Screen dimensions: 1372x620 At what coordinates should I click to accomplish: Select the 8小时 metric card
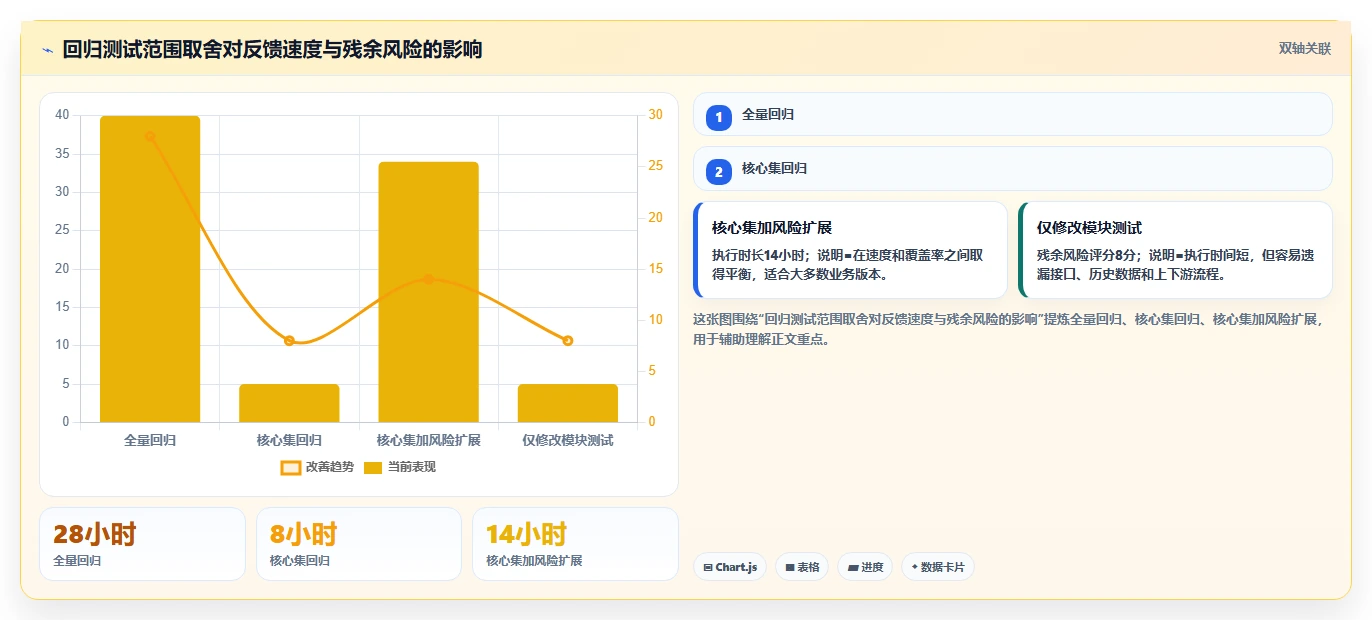tap(359, 544)
